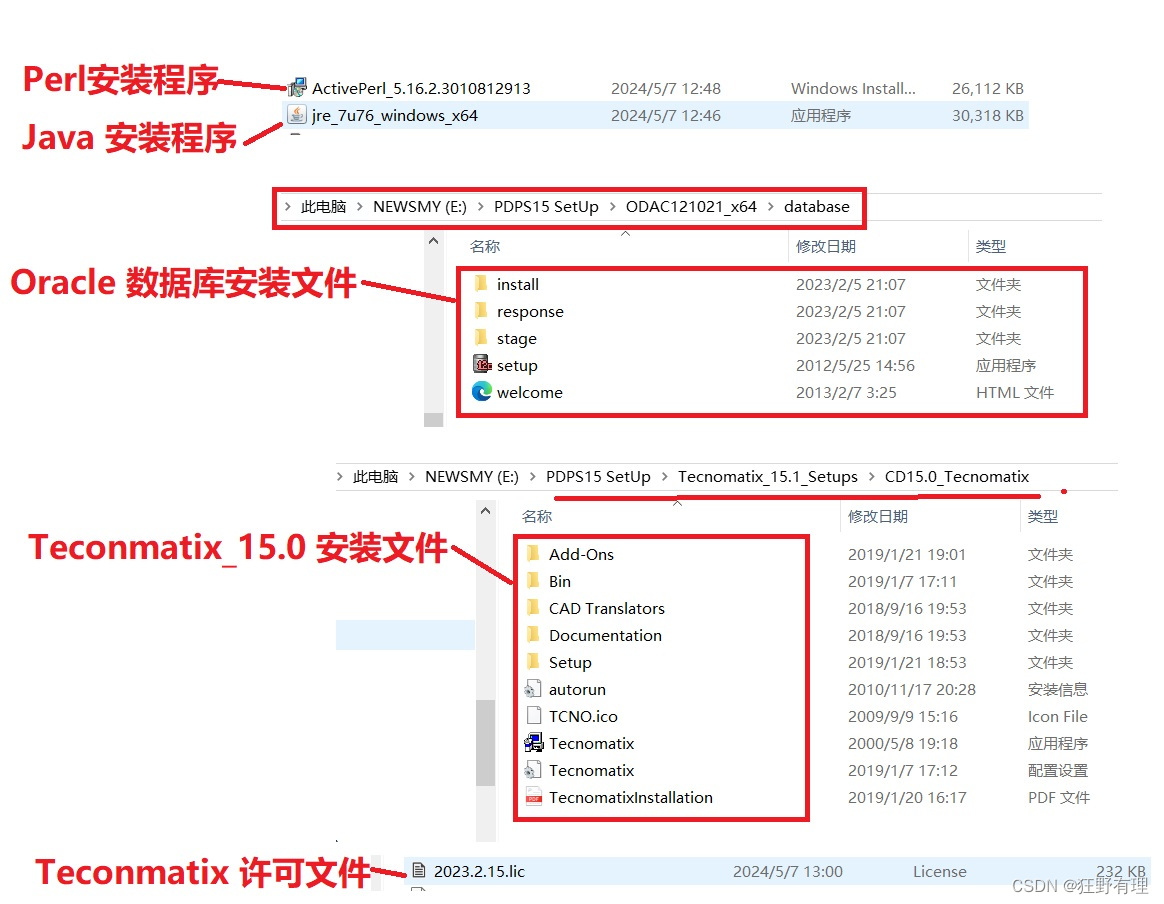Sort Tecnomatix folder by 修改日期 column
The width and height of the screenshot is (1164, 904).
pos(877,517)
